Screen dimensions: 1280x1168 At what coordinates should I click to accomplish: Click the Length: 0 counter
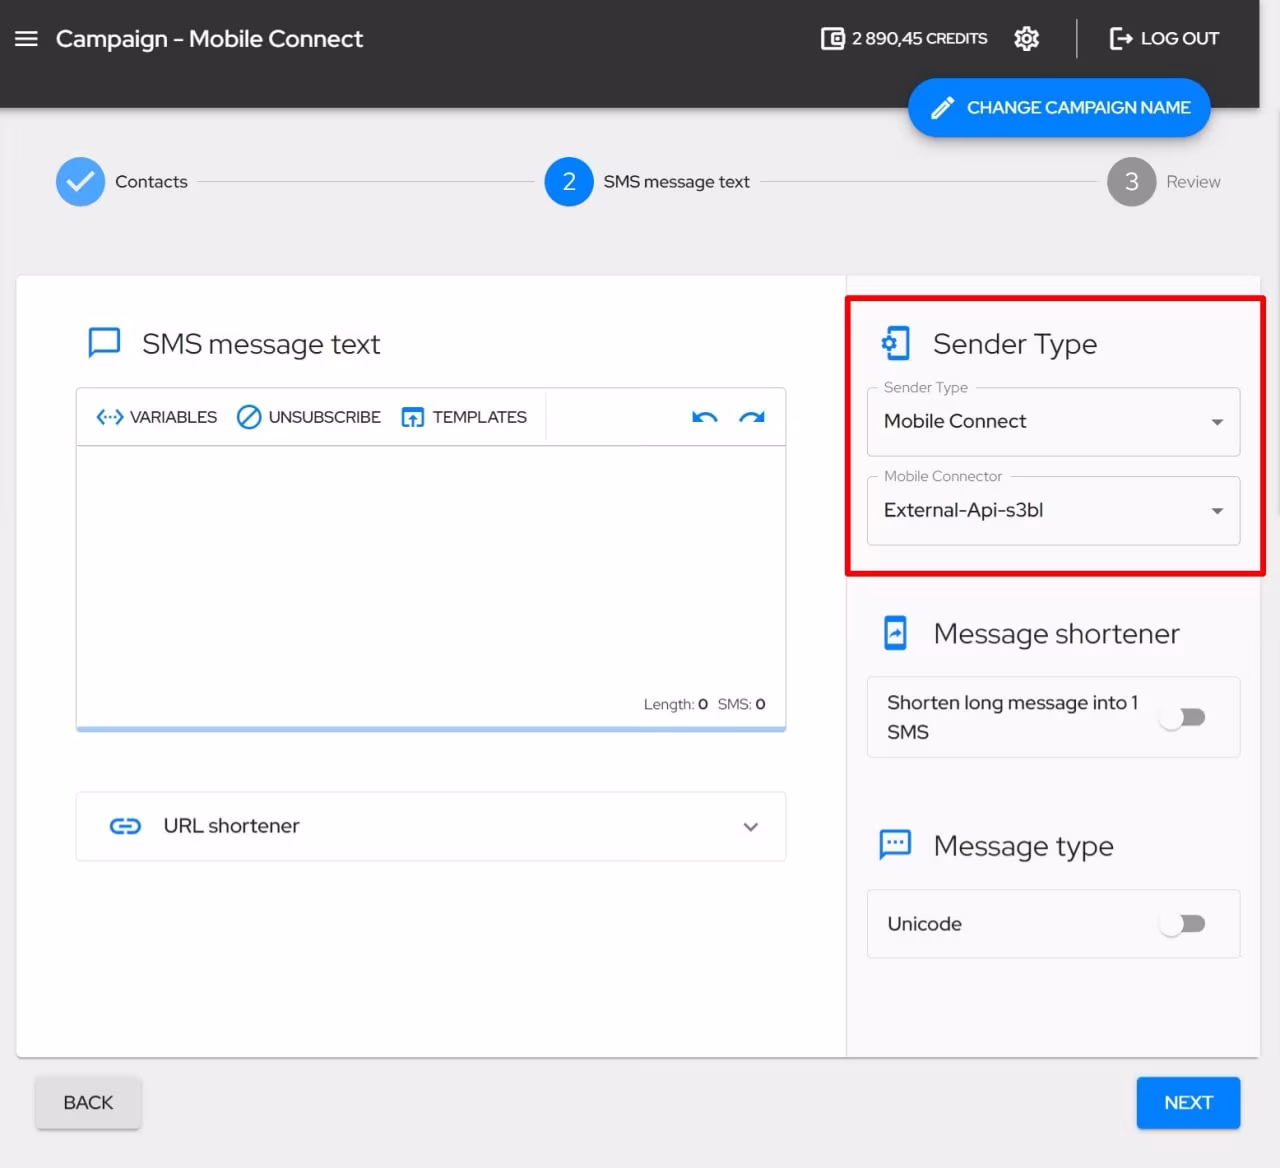[675, 704]
